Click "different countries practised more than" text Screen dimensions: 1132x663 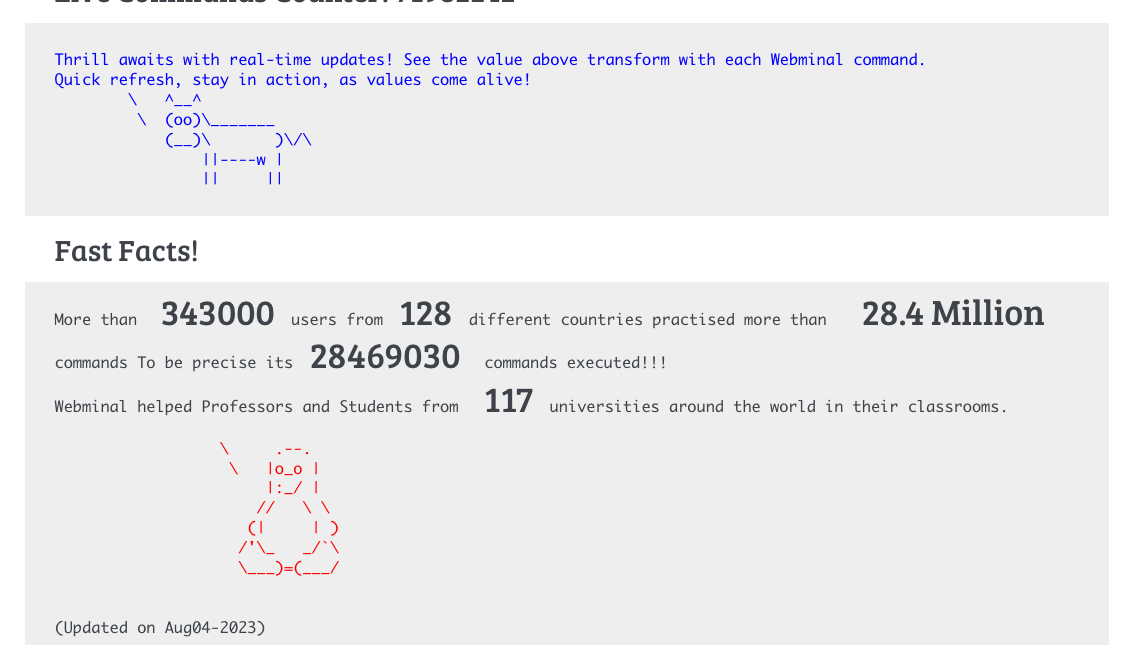click(647, 320)
